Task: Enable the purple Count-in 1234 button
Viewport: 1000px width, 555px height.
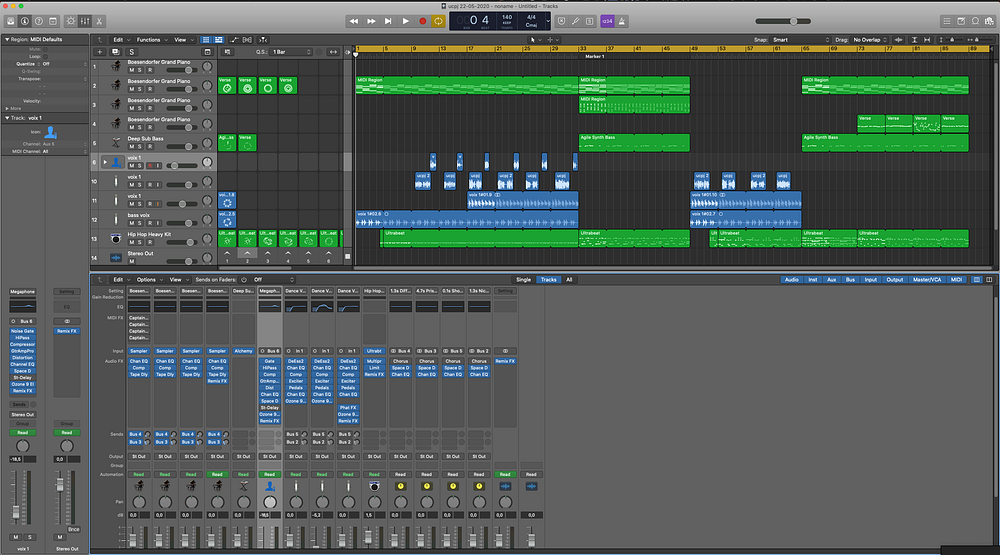Action: 607,20
